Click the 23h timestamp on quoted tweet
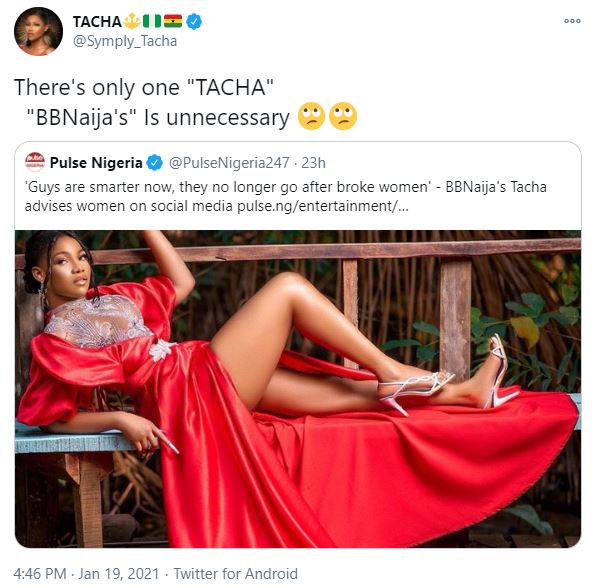595x588 pixels. (x=313, y=163)
